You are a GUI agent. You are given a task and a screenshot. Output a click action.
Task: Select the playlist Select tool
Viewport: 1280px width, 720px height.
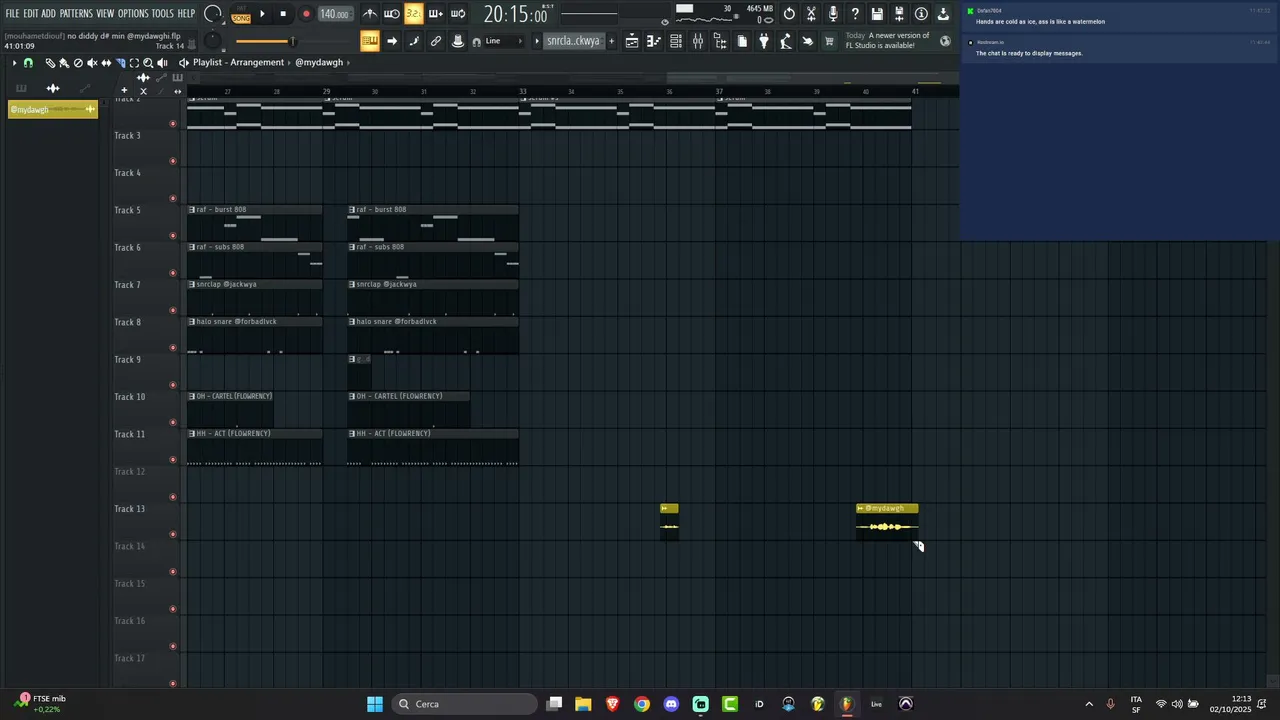(x=134, y=63)
